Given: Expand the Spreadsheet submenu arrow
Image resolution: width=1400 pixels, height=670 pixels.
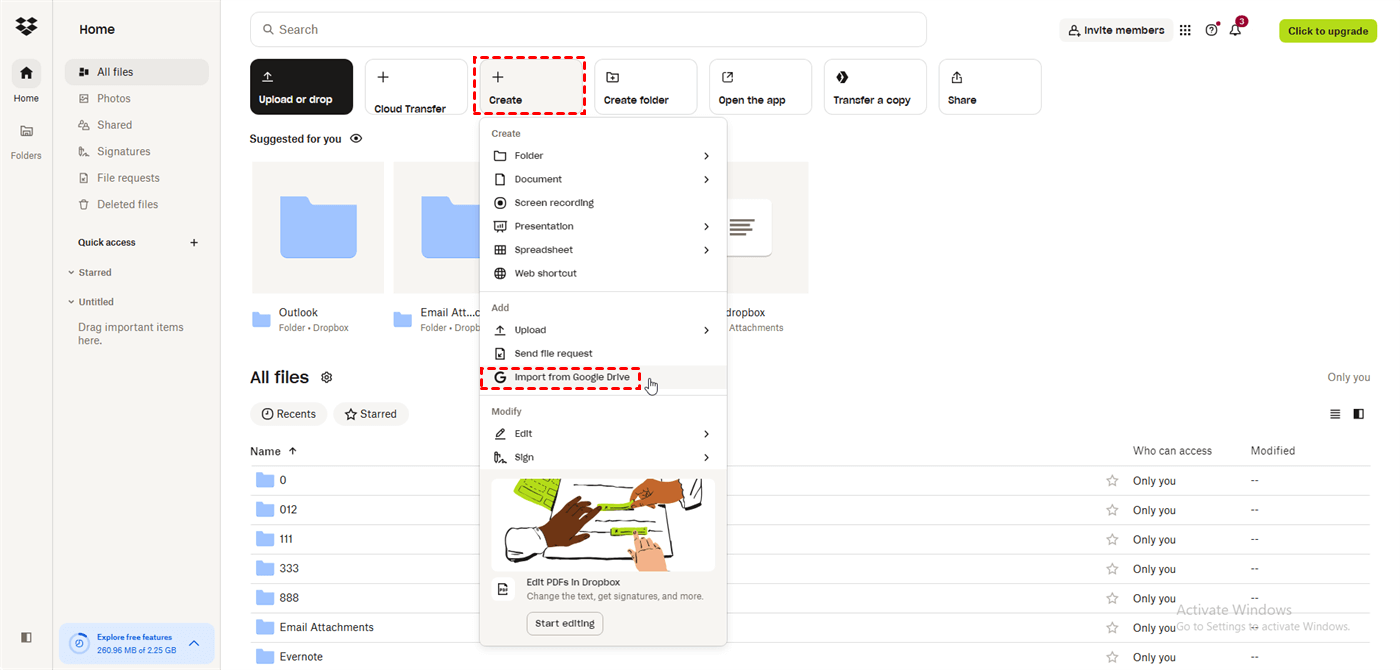Looking at the screenshot, I should pos(706,250).
